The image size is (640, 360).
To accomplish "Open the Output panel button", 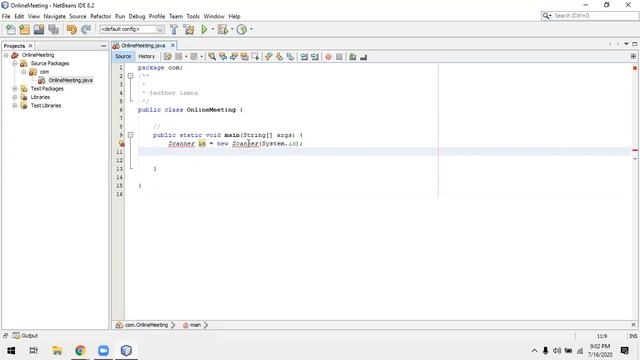I will (x=25, y=336).
